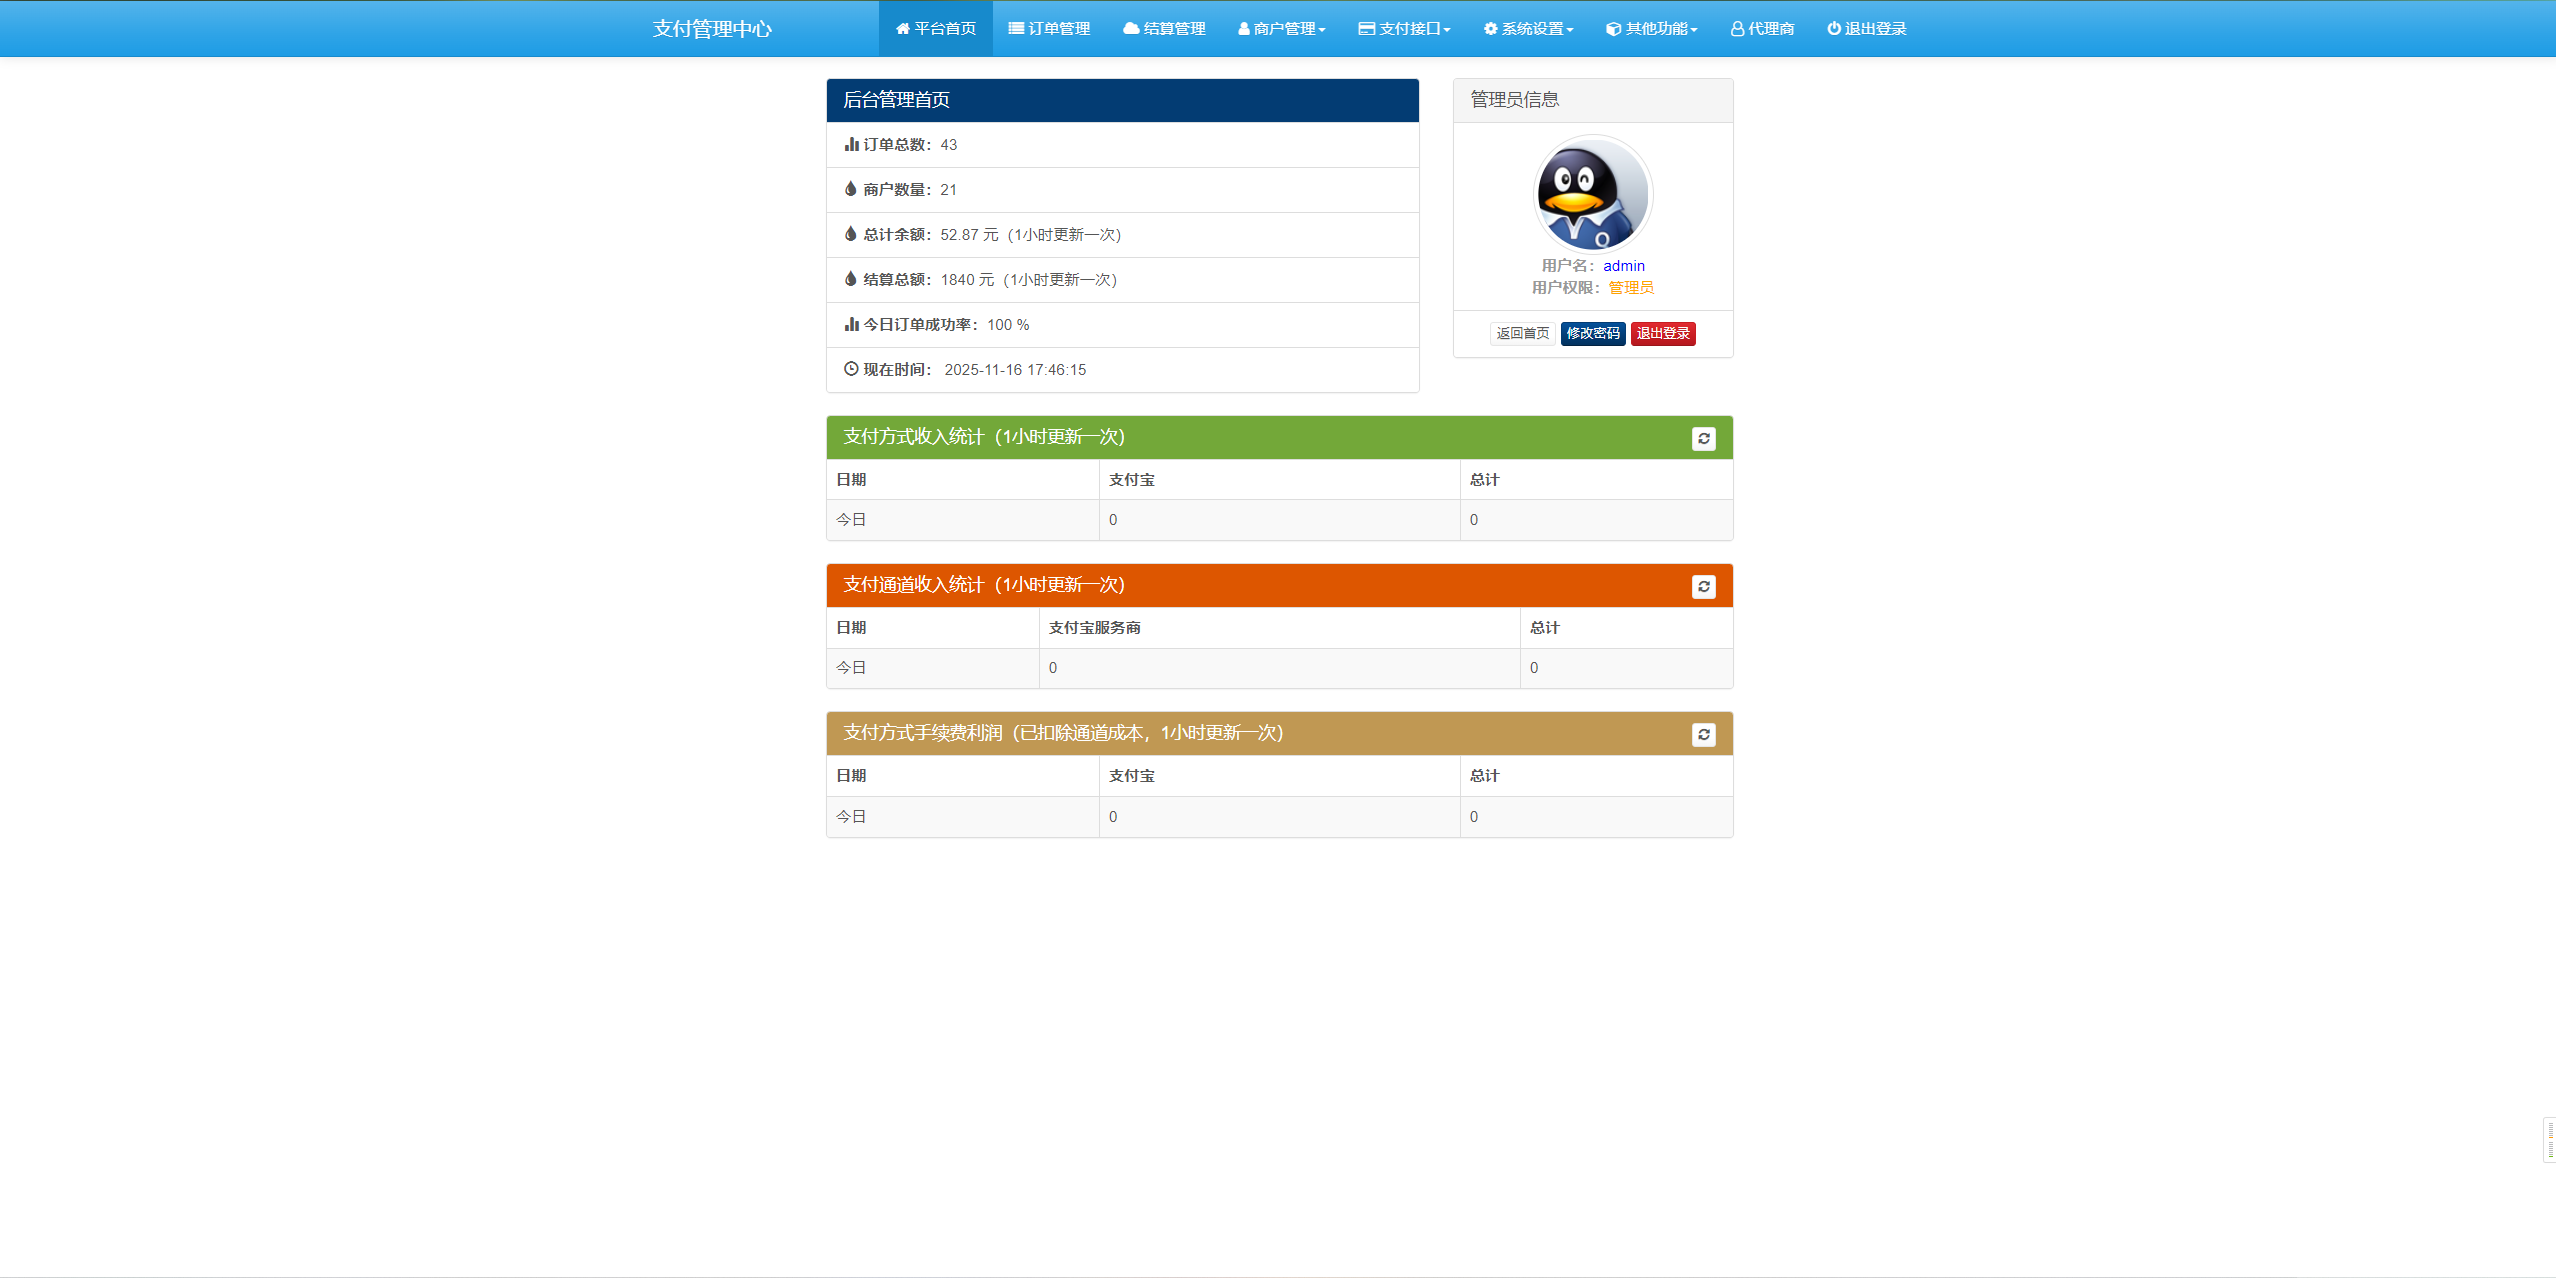This screenshot has height=1278, width=2556.
Task: Click the blue 修改密码 button
Action: 1592,334
